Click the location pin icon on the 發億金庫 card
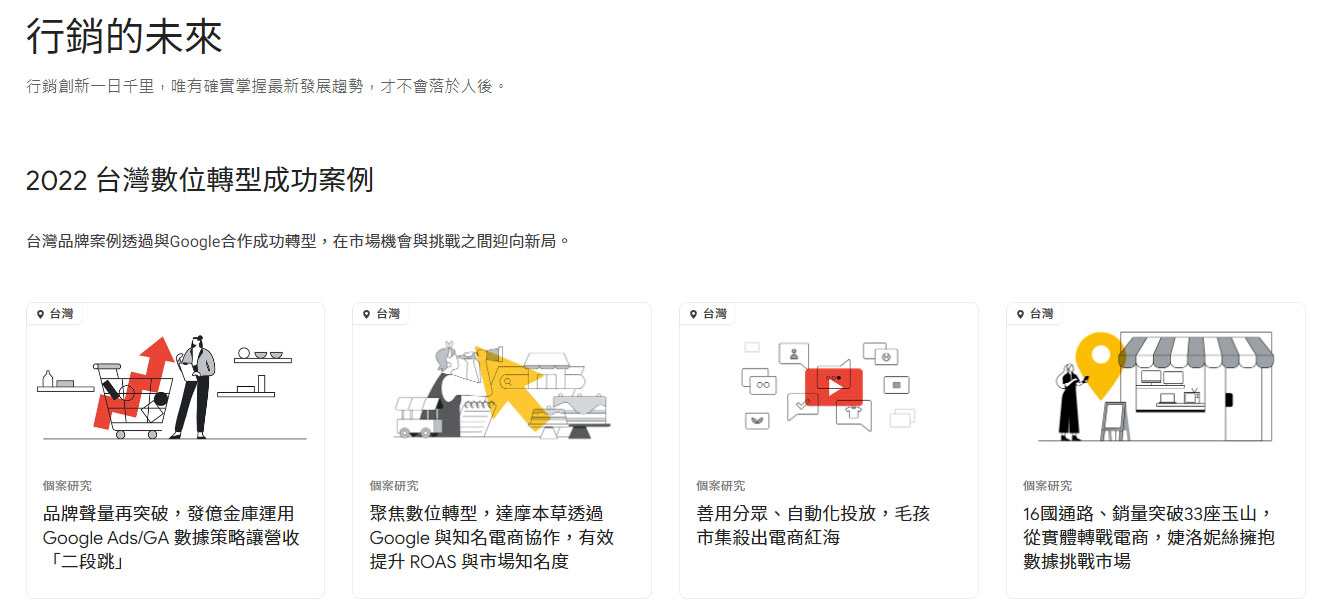 [40, 314]
